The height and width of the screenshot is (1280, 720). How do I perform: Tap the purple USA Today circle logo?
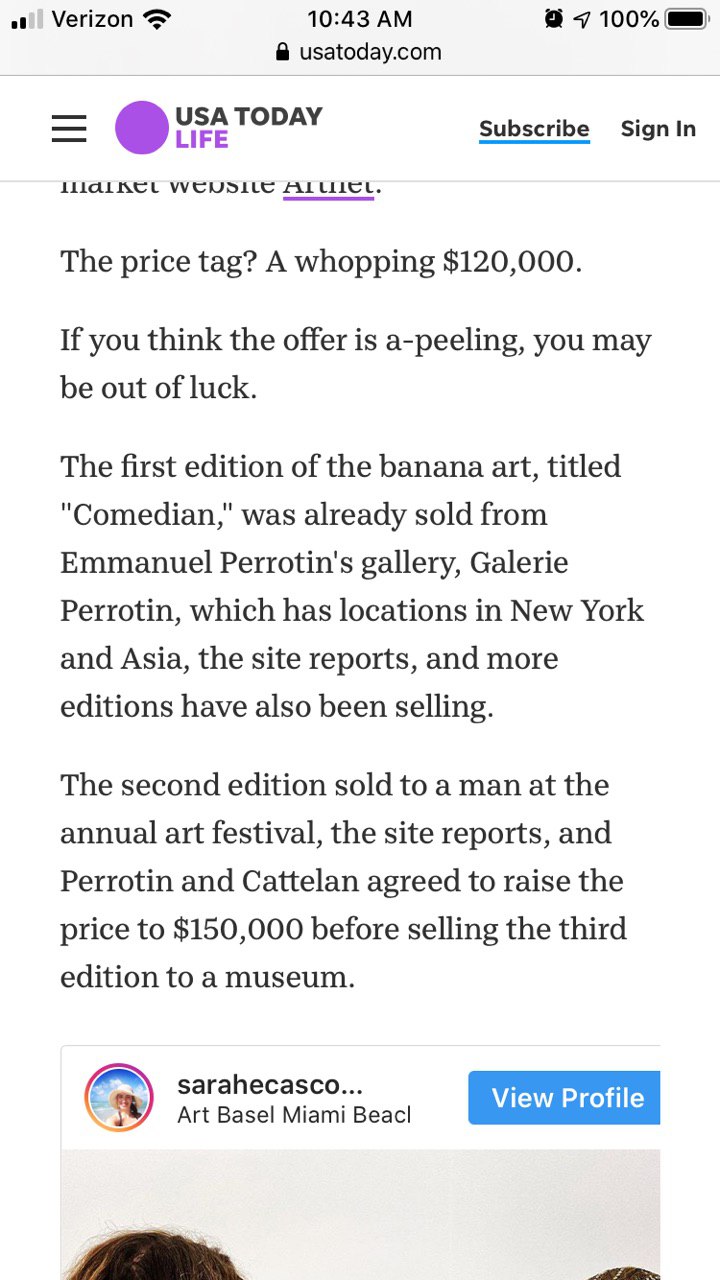[x=141, y=128]
